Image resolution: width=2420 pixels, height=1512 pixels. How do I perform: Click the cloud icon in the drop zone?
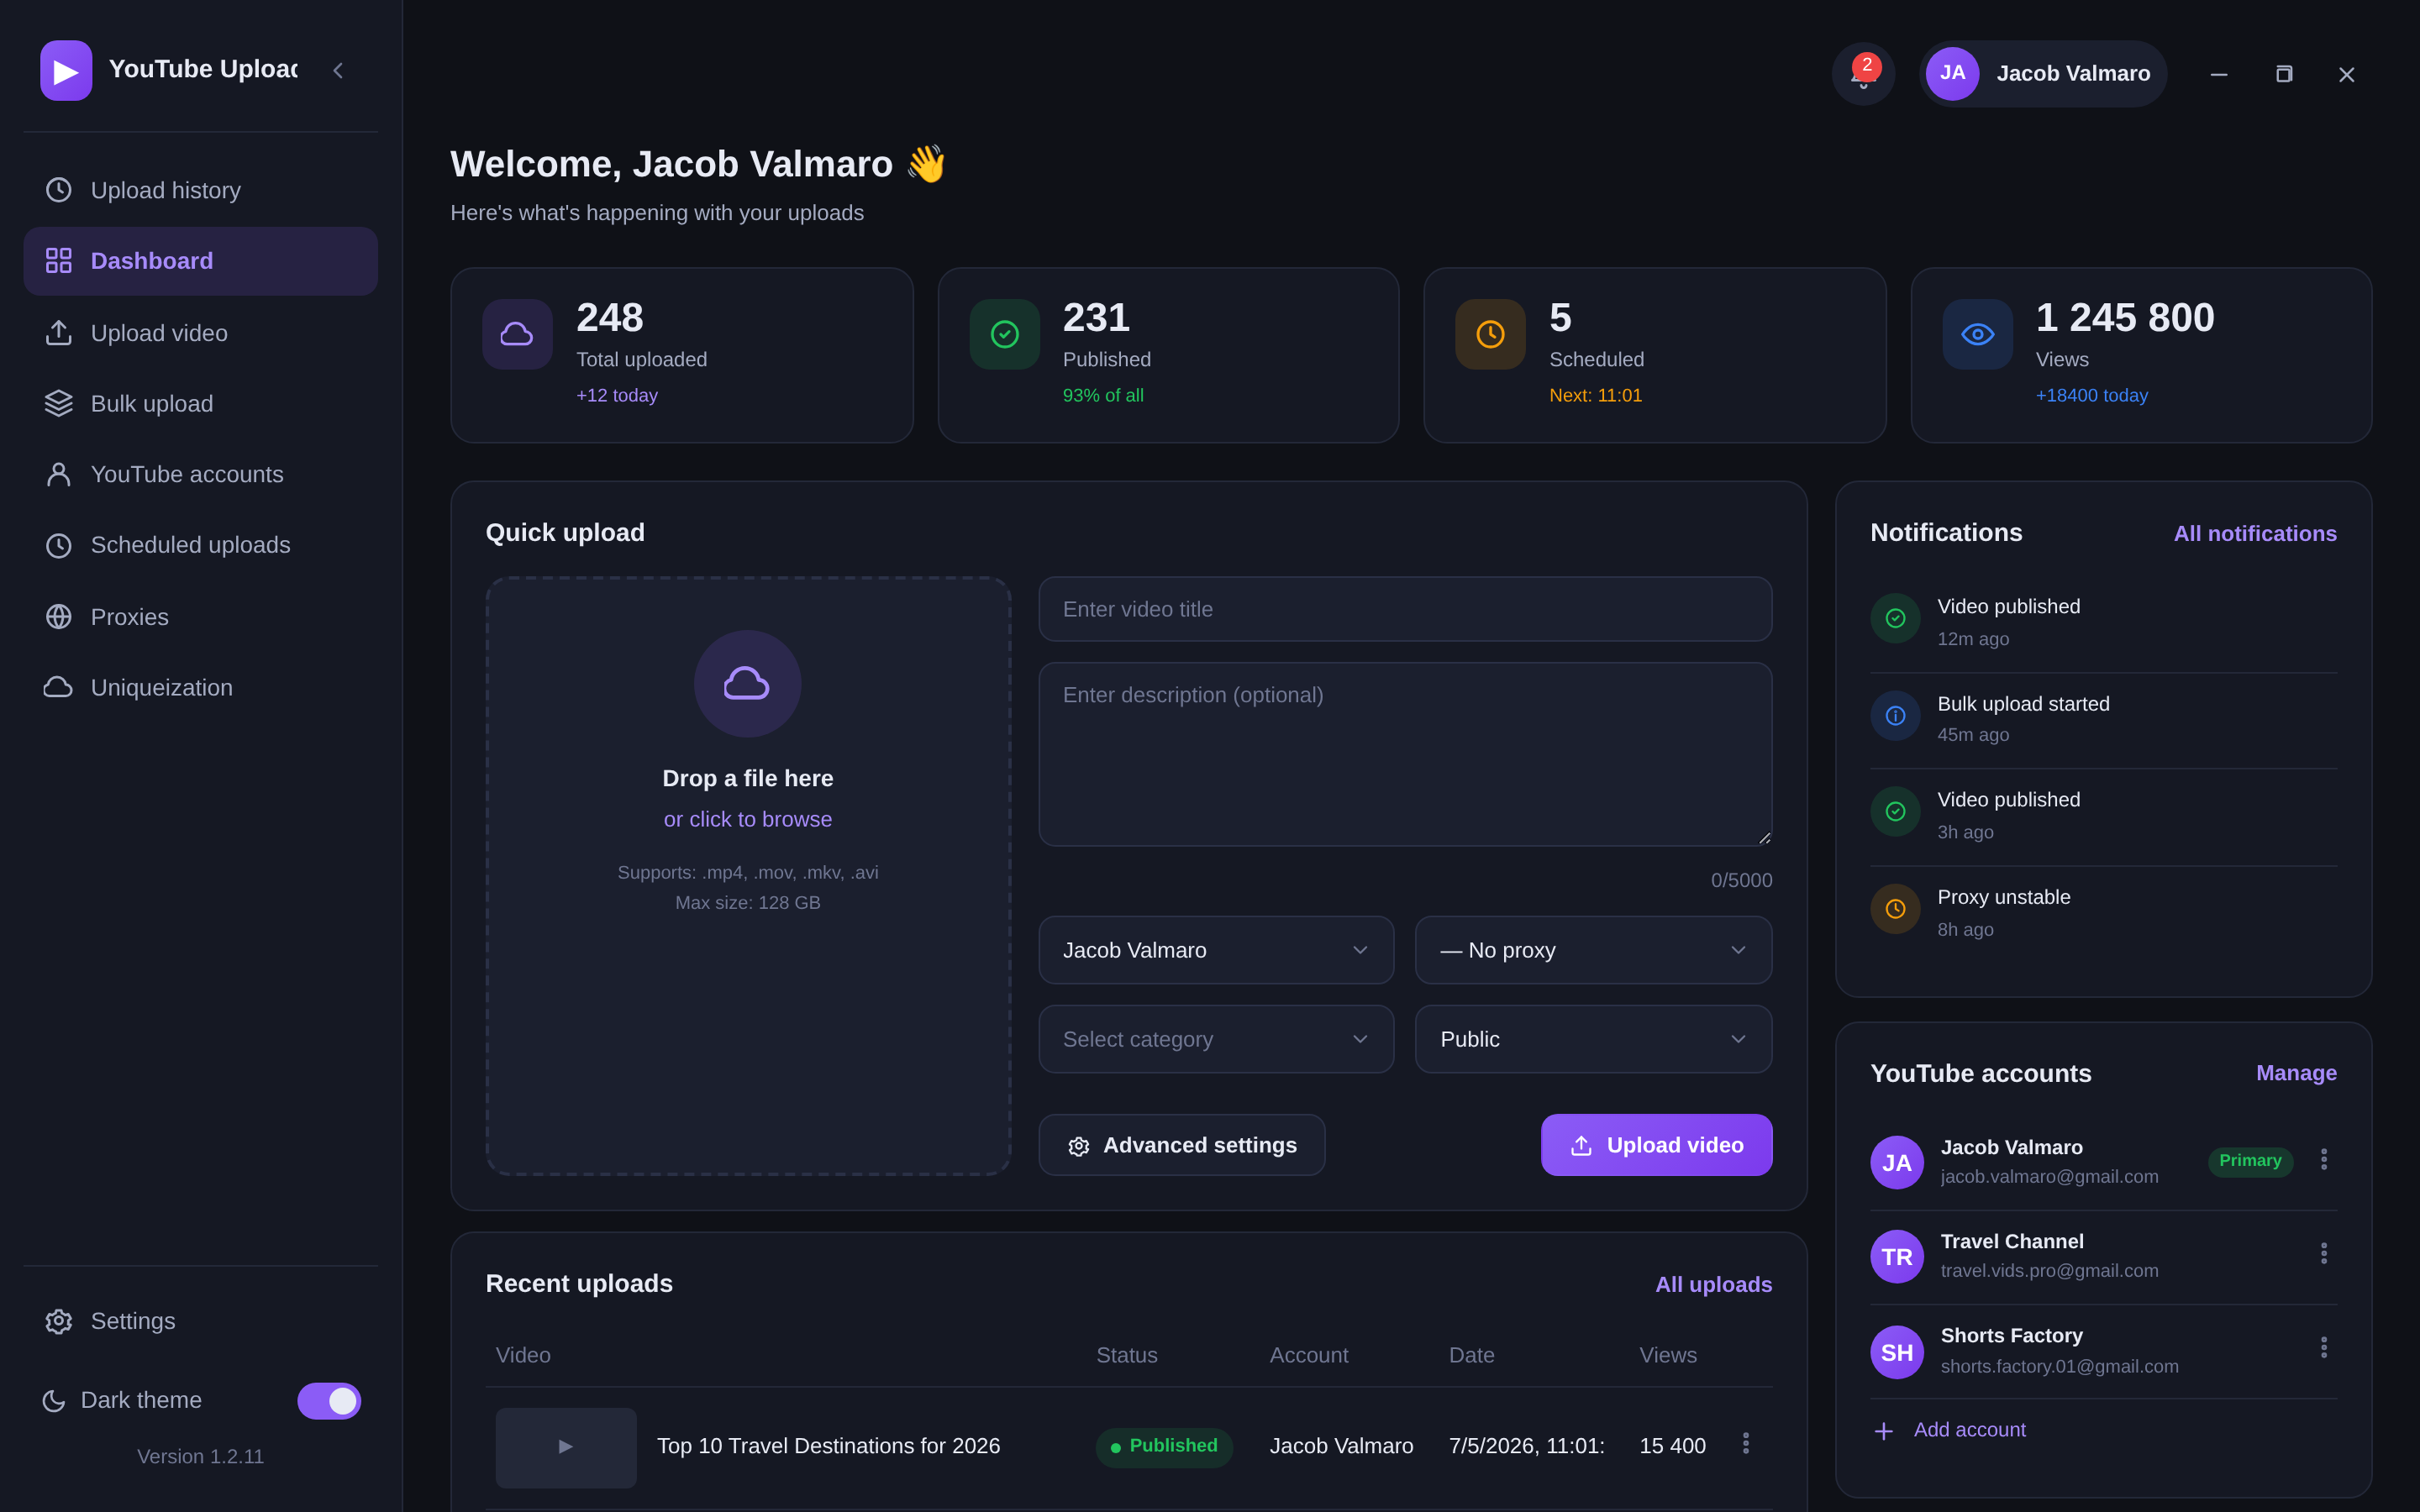(747, 683)
